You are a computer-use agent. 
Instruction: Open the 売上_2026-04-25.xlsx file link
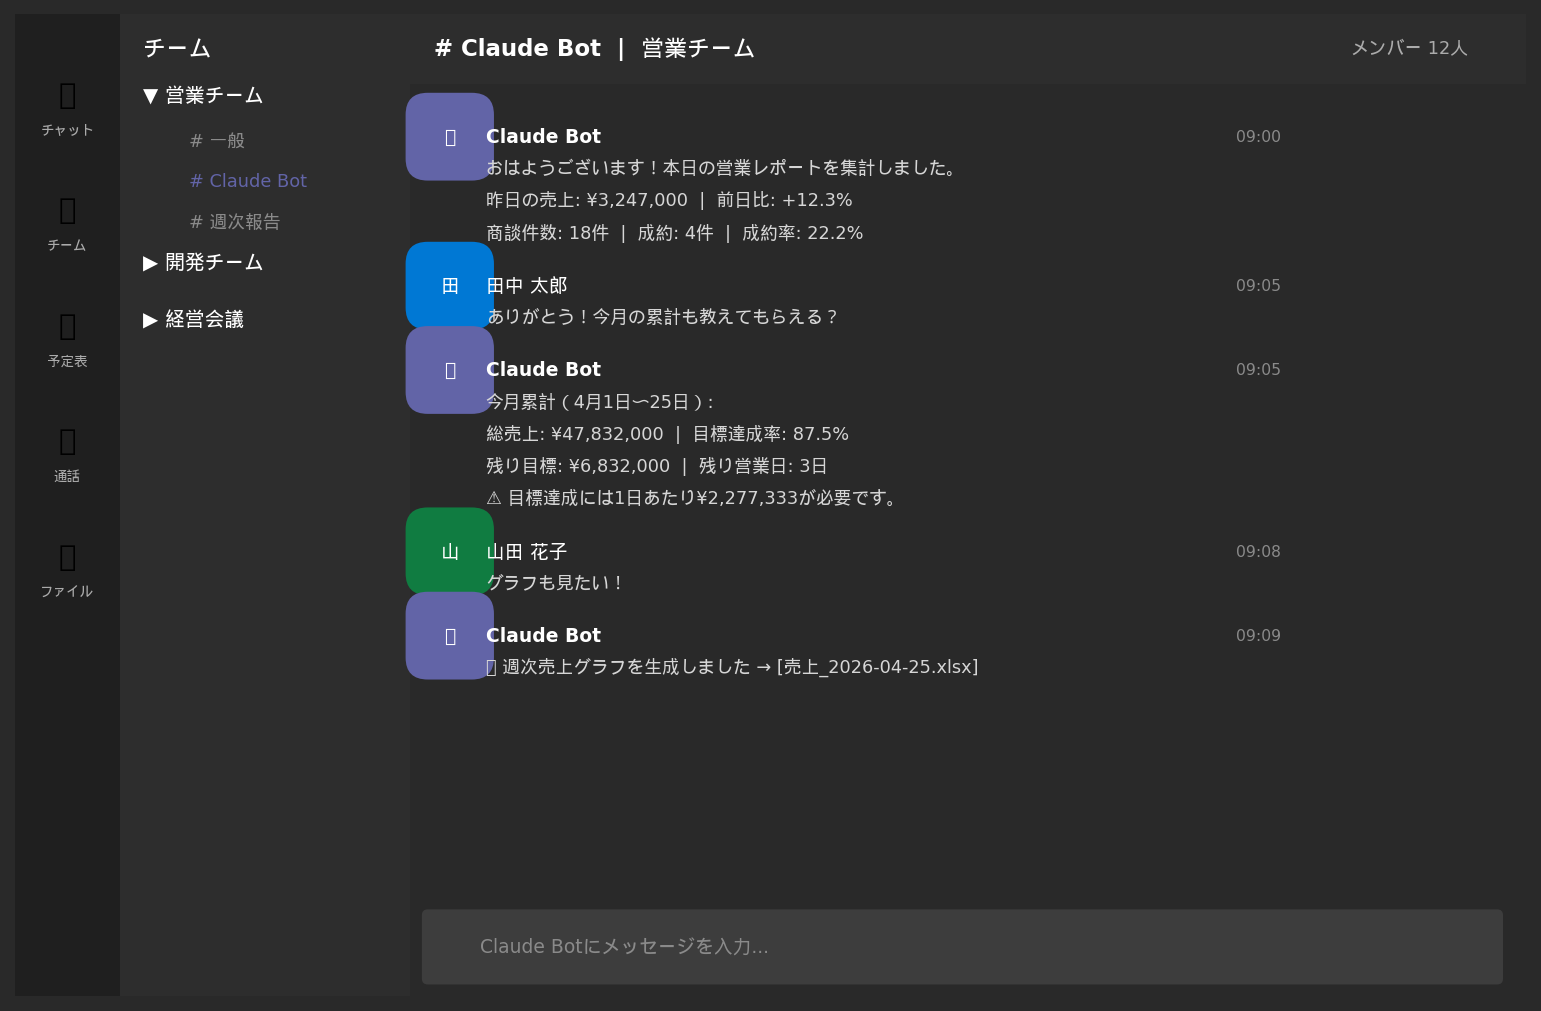[879, 666]
